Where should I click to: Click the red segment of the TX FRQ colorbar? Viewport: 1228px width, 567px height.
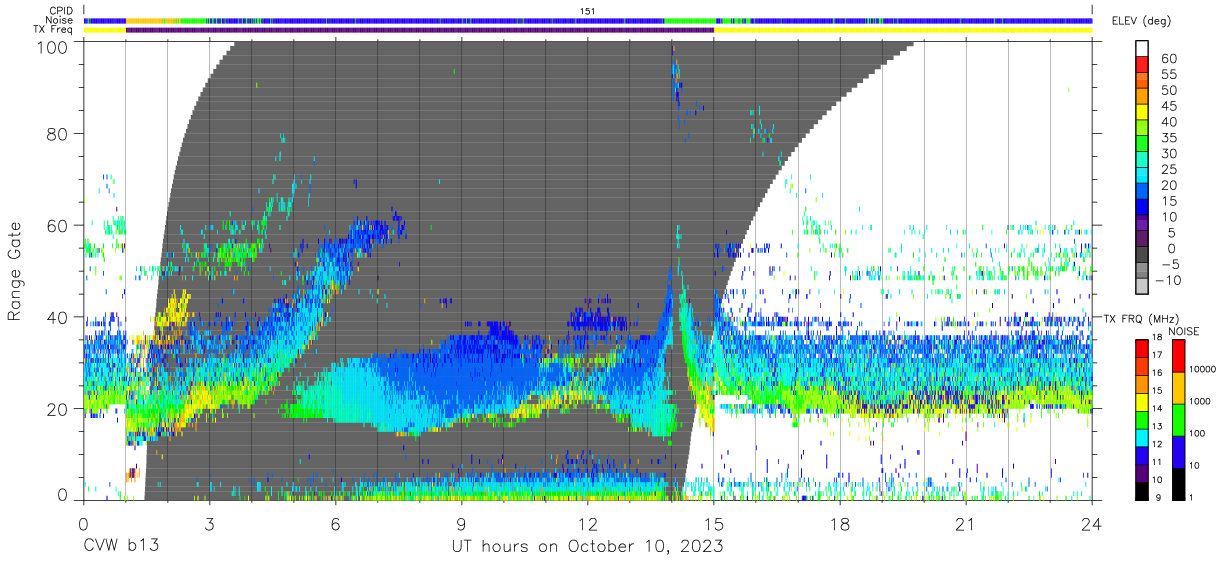pos(1142,348)
